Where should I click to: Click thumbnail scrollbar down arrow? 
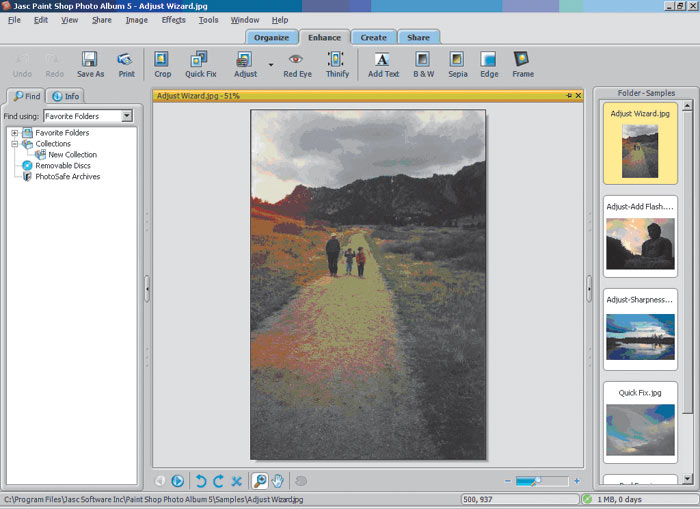(x=687, y=480)
